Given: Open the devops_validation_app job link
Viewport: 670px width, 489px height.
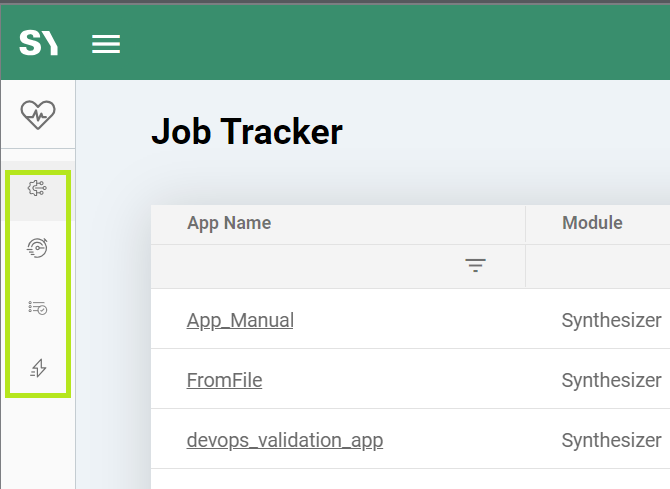Looking at the screenshot, I should 284,440.
